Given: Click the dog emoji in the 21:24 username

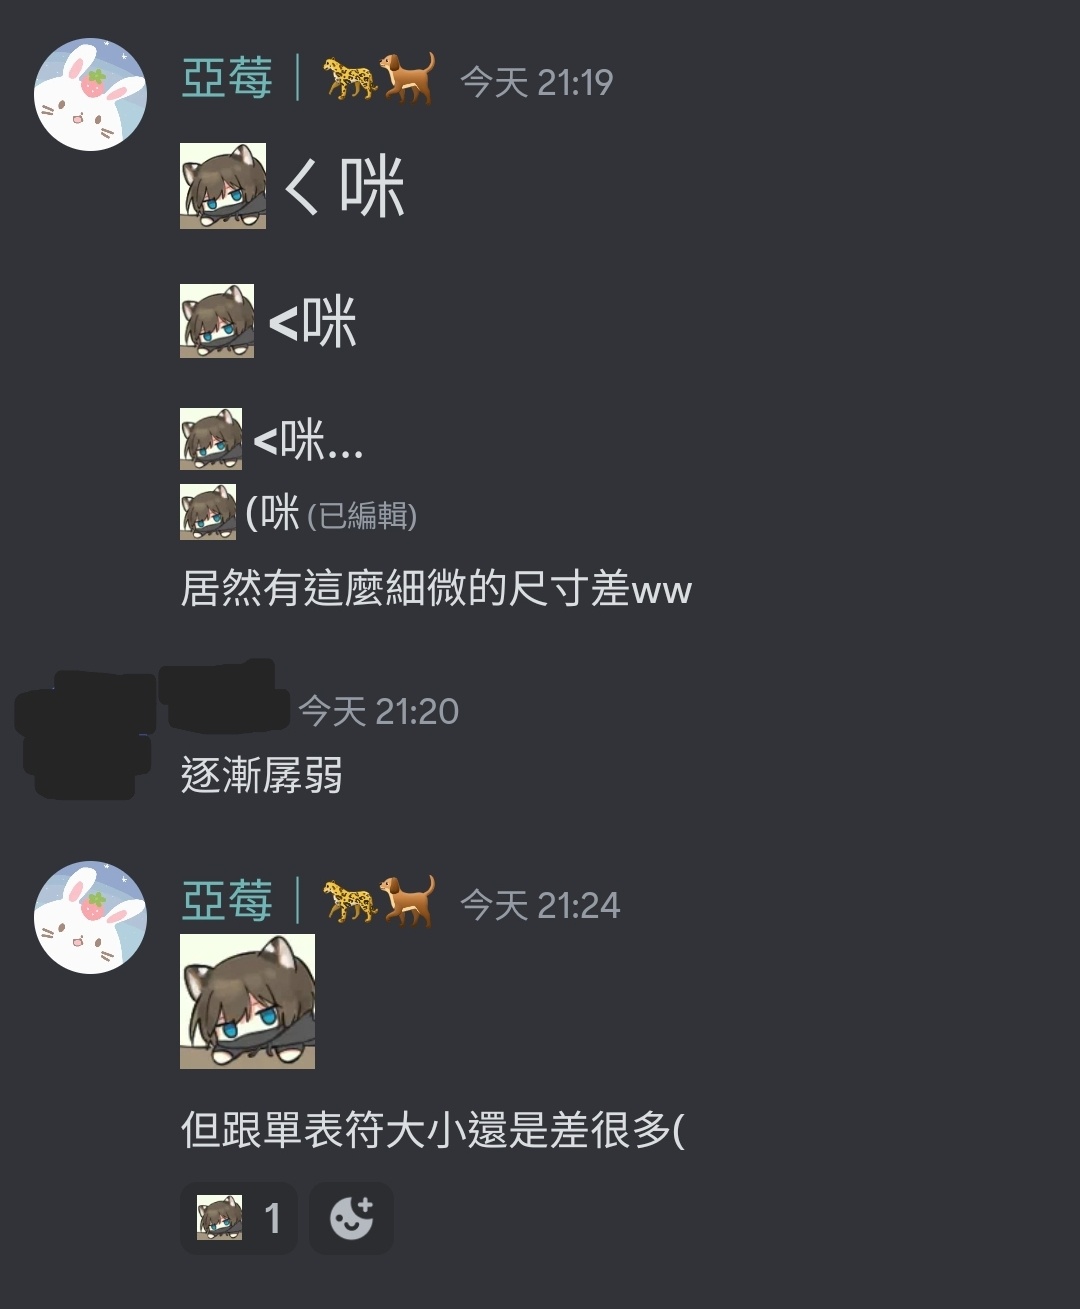Looking at the screenshot, I should pyautogui.click(x=407, y=901).
